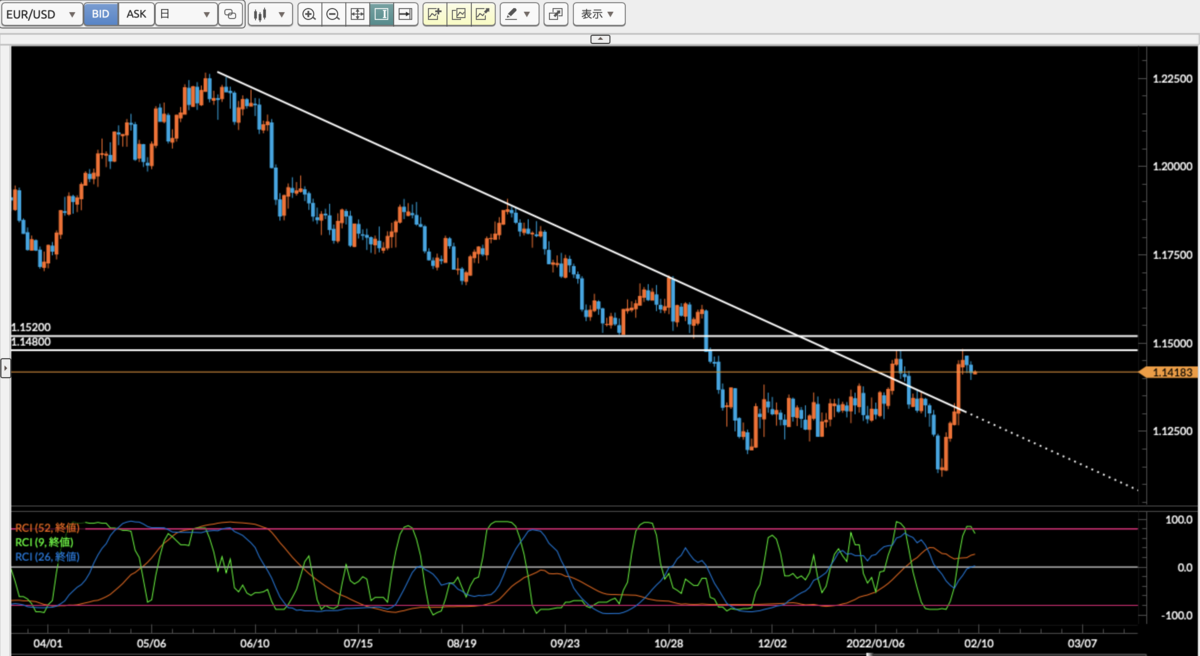Collapse the chart with the top chevron
The height and width of the screenshot is (656, 1200).
[x=599, y=38]
